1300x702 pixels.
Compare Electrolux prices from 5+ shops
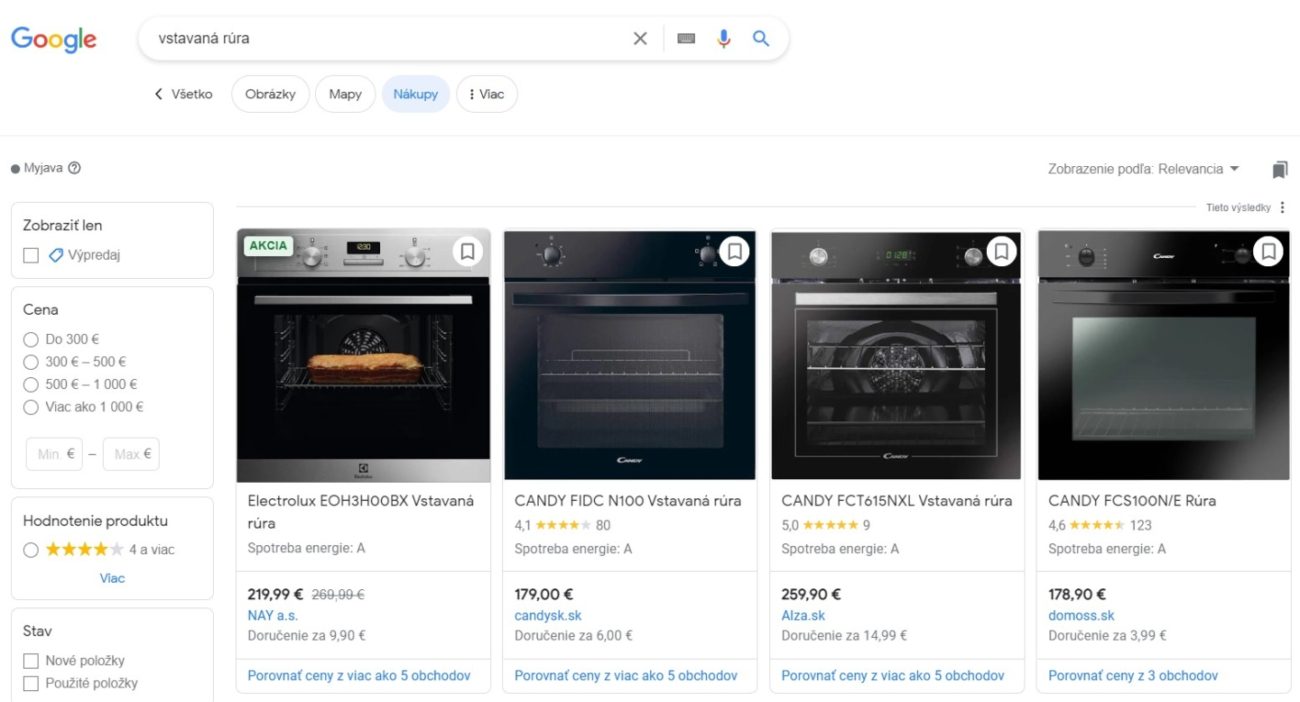coord(359,675)
